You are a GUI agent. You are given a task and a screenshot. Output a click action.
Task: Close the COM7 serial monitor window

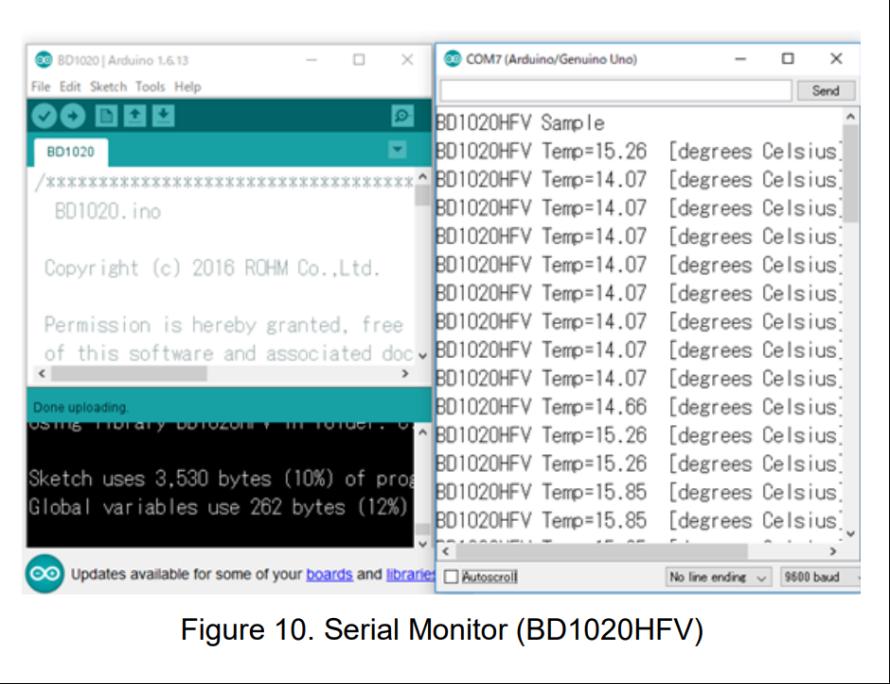(836, 58)
